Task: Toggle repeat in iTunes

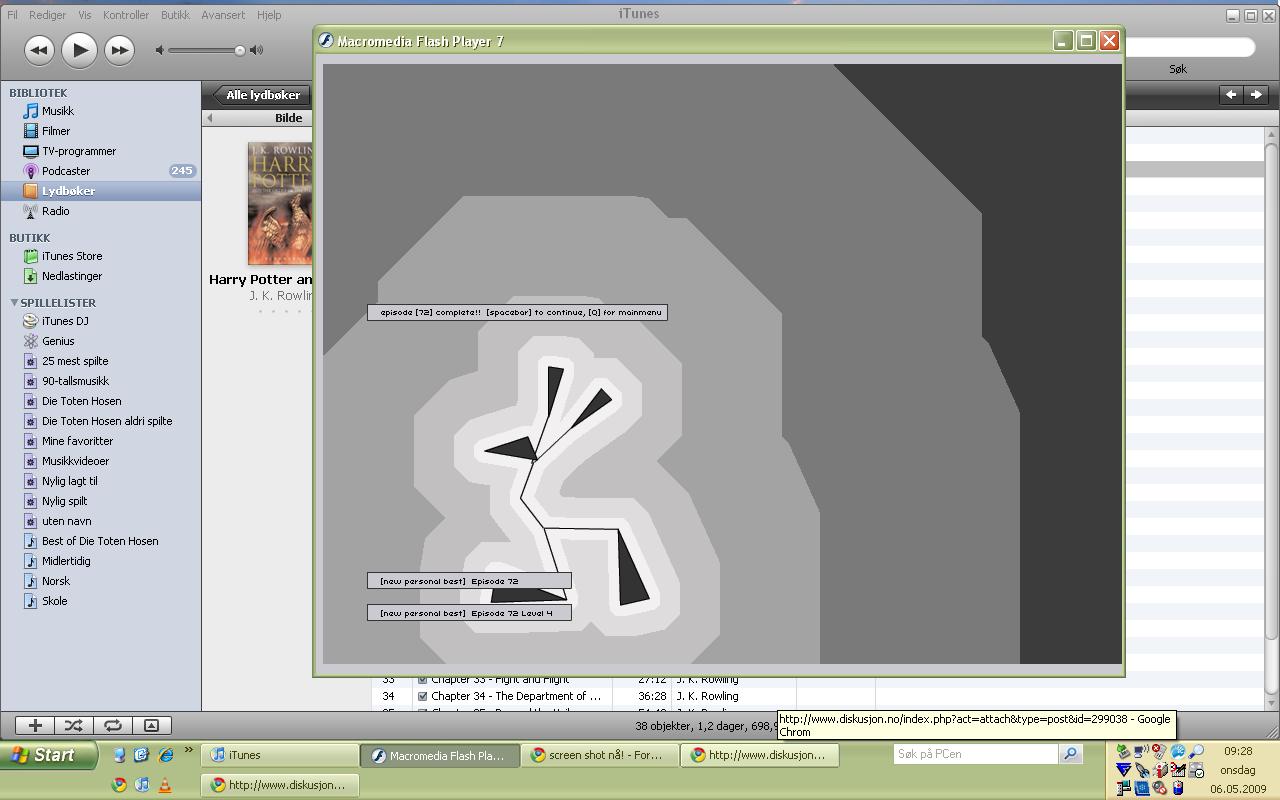Action: pyautogui.click(x=112, y=725)
